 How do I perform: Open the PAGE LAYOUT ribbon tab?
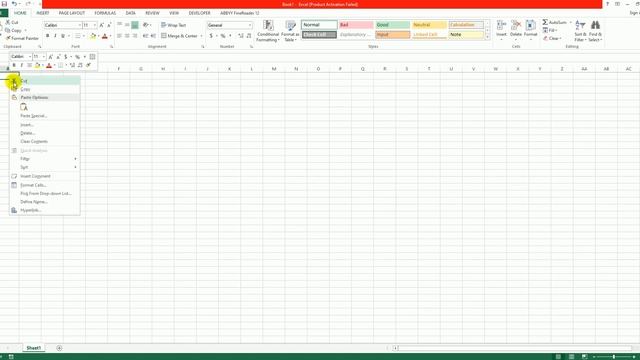click(72, 13)
